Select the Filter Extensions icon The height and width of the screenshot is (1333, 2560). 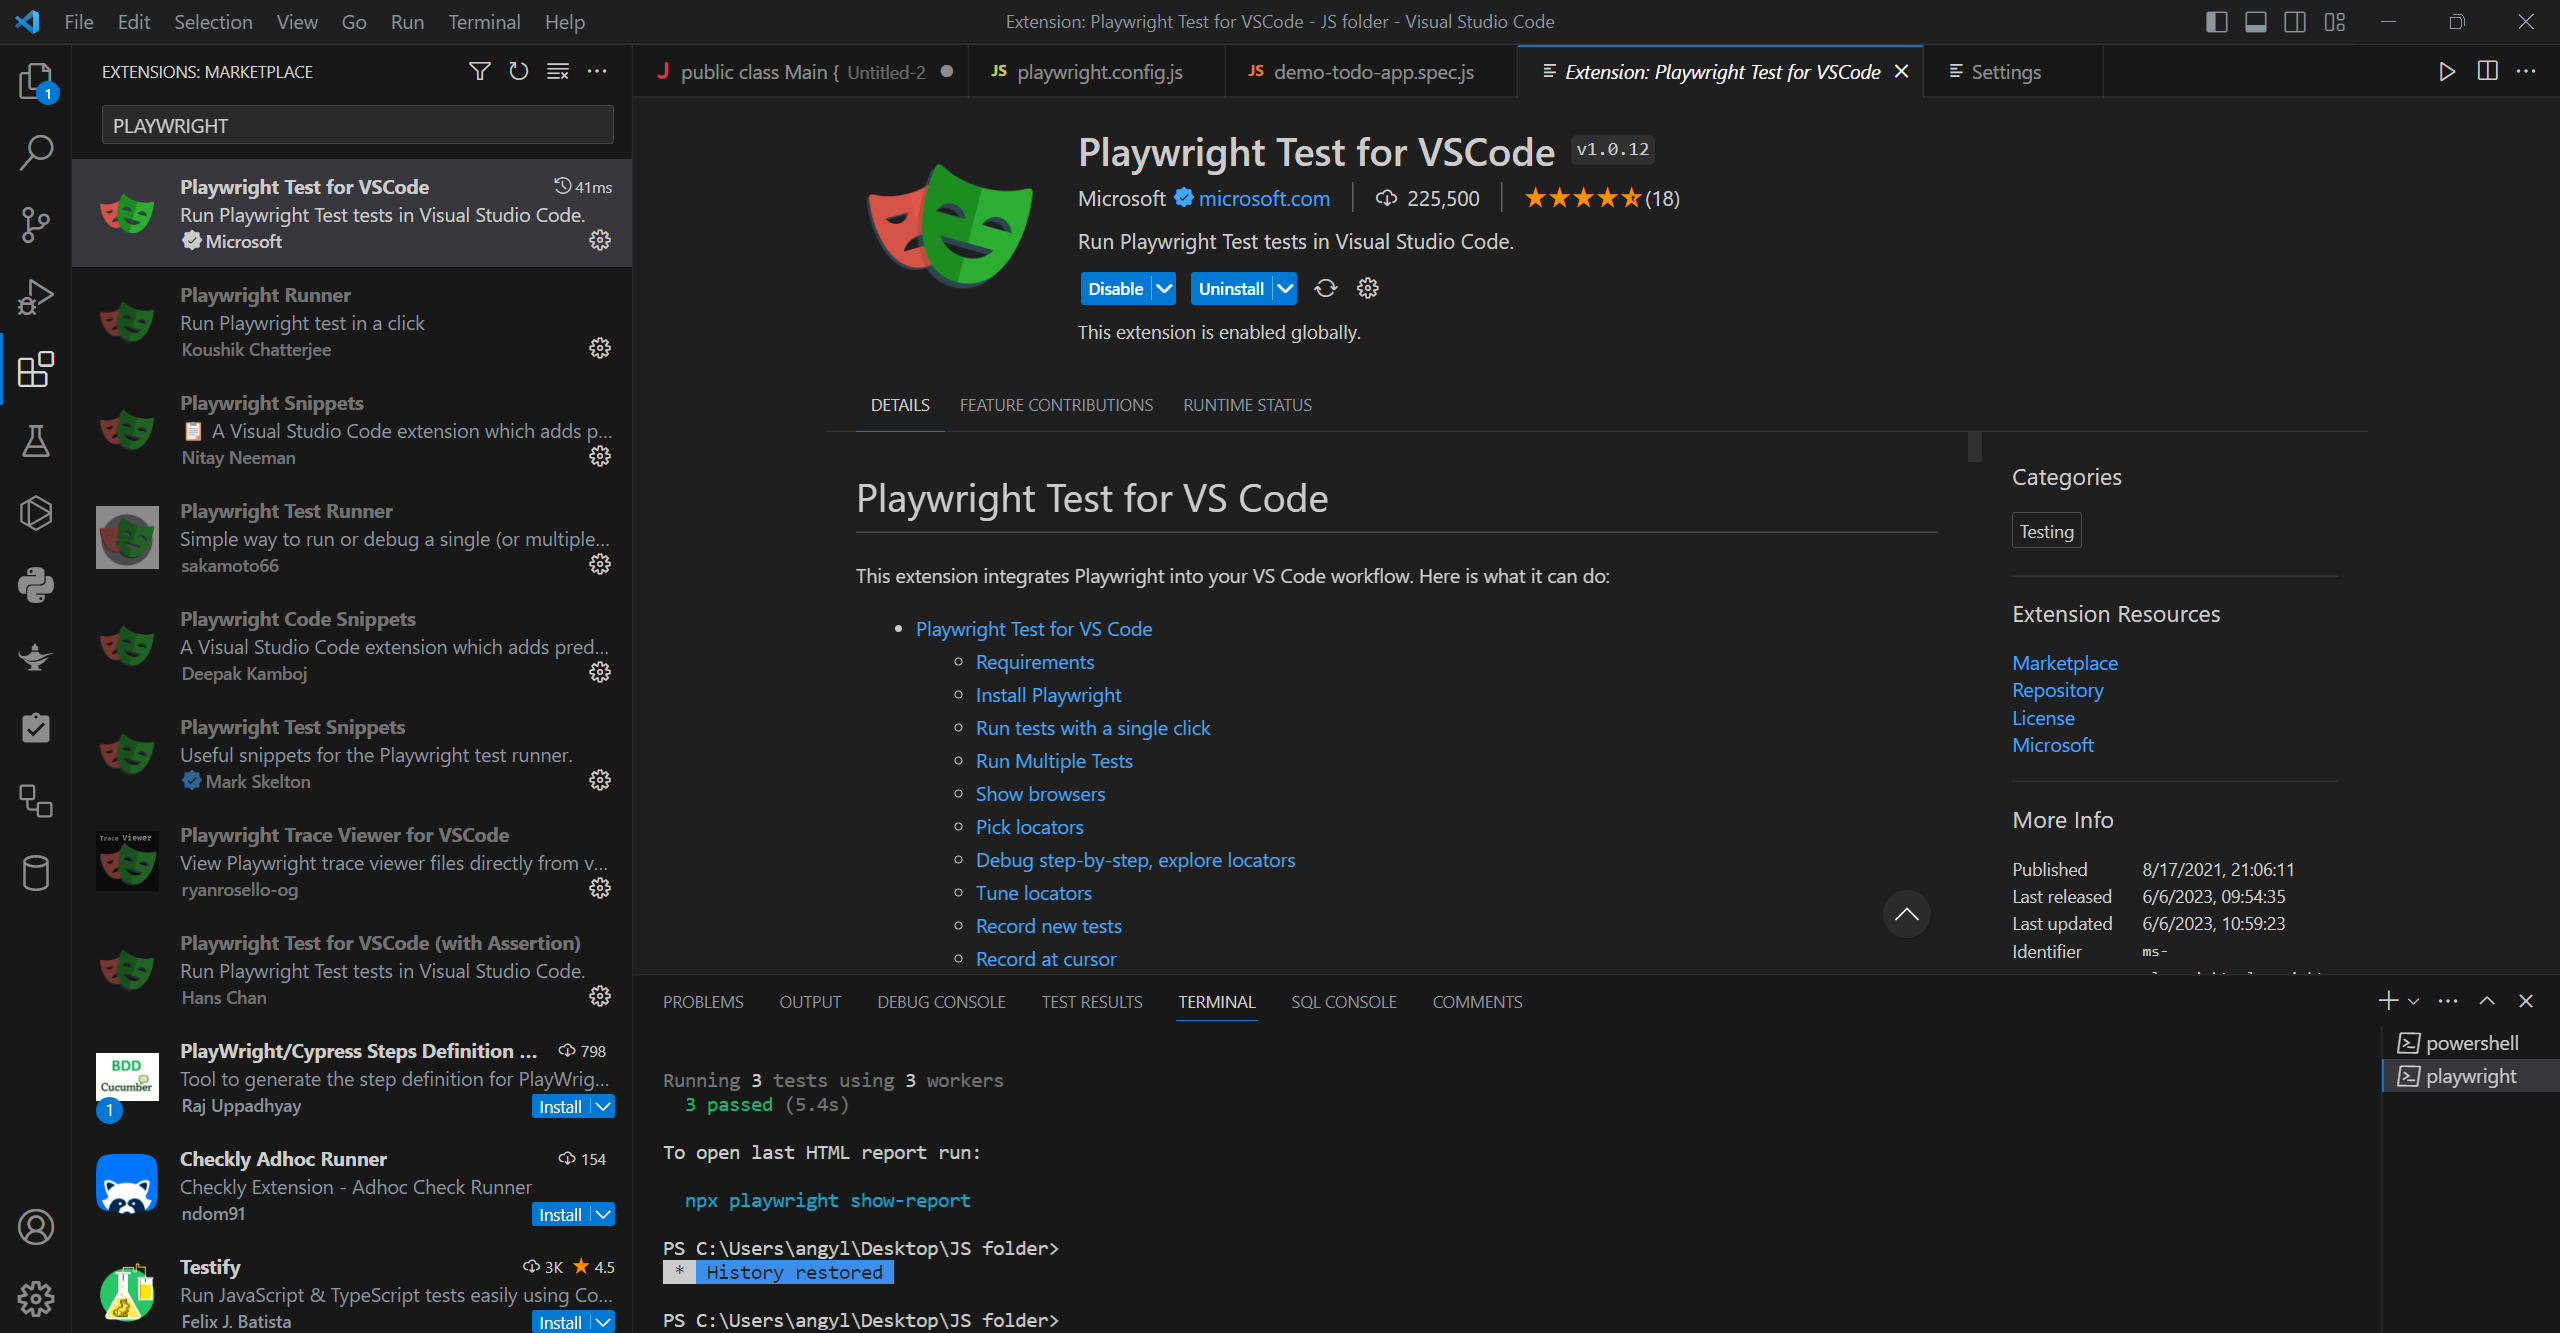click(x=479, y=71)
